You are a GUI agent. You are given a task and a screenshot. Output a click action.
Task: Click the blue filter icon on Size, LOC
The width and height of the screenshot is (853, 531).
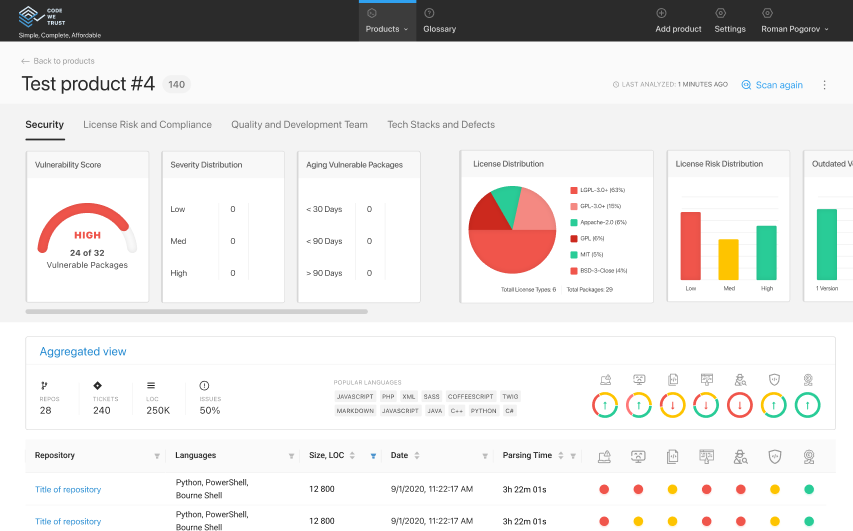(373, 456)
